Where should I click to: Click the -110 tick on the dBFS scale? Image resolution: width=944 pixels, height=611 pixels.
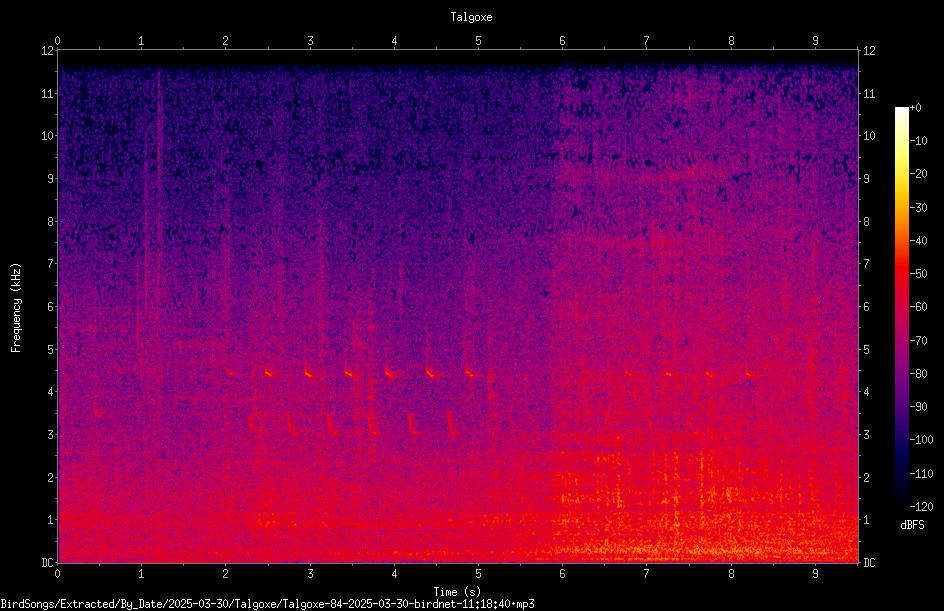(921, 474)
